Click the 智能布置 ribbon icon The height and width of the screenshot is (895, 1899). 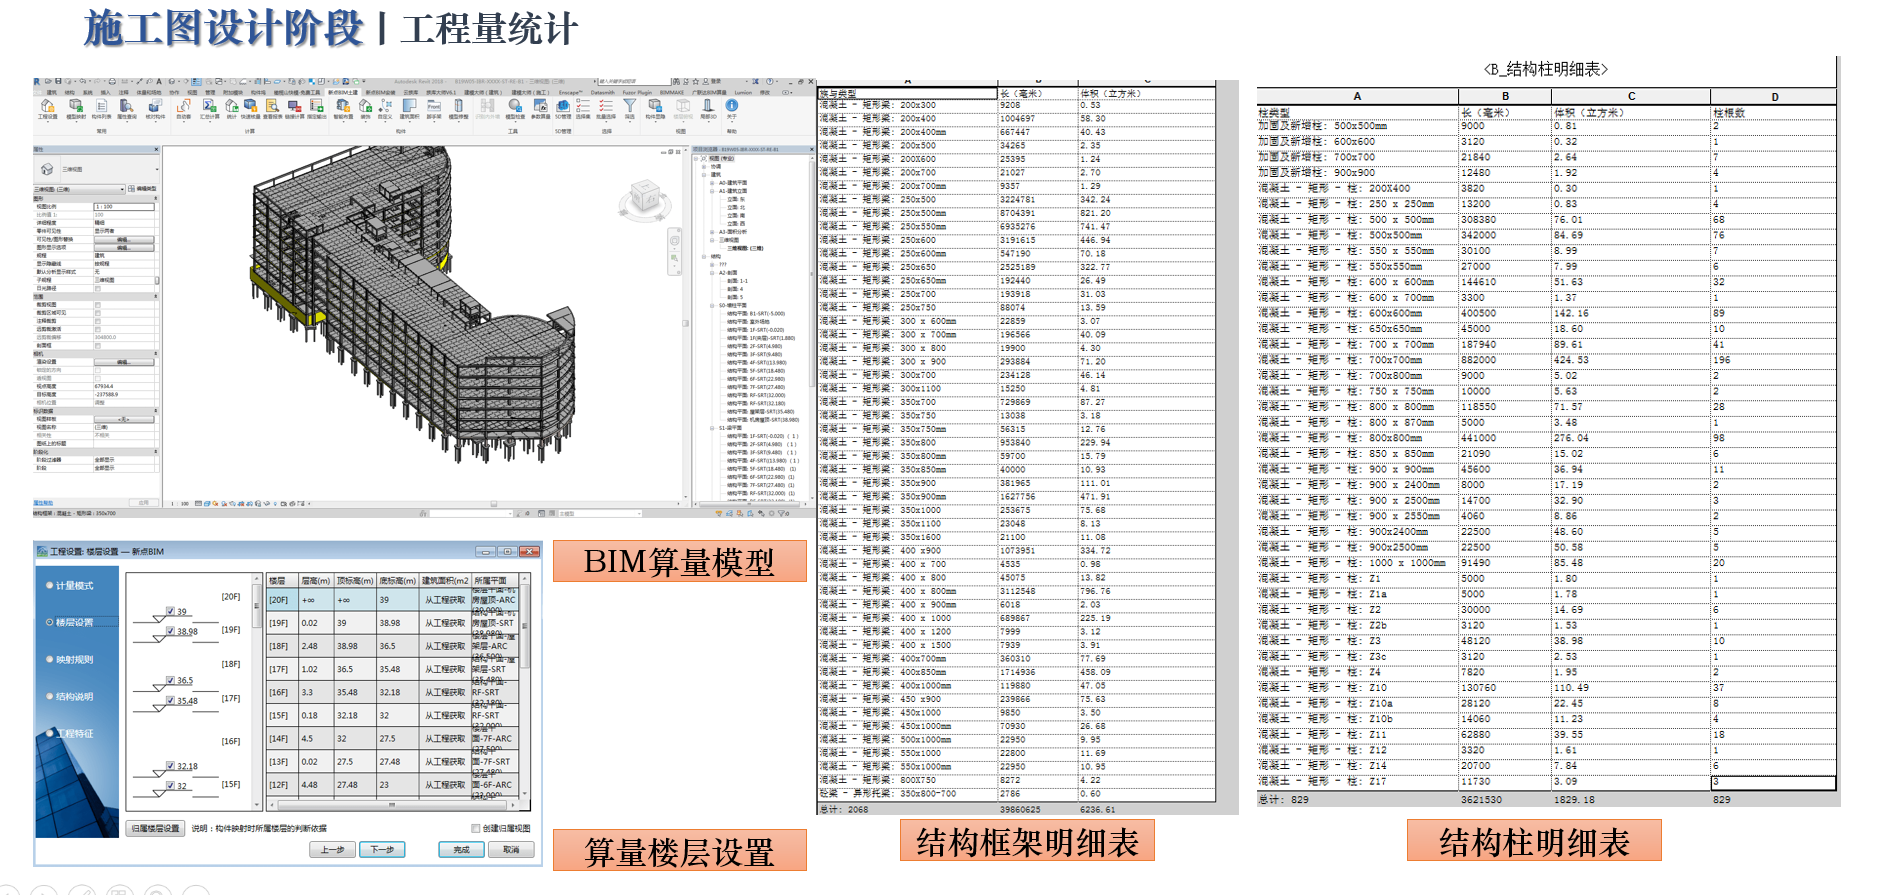pos(343,109)
